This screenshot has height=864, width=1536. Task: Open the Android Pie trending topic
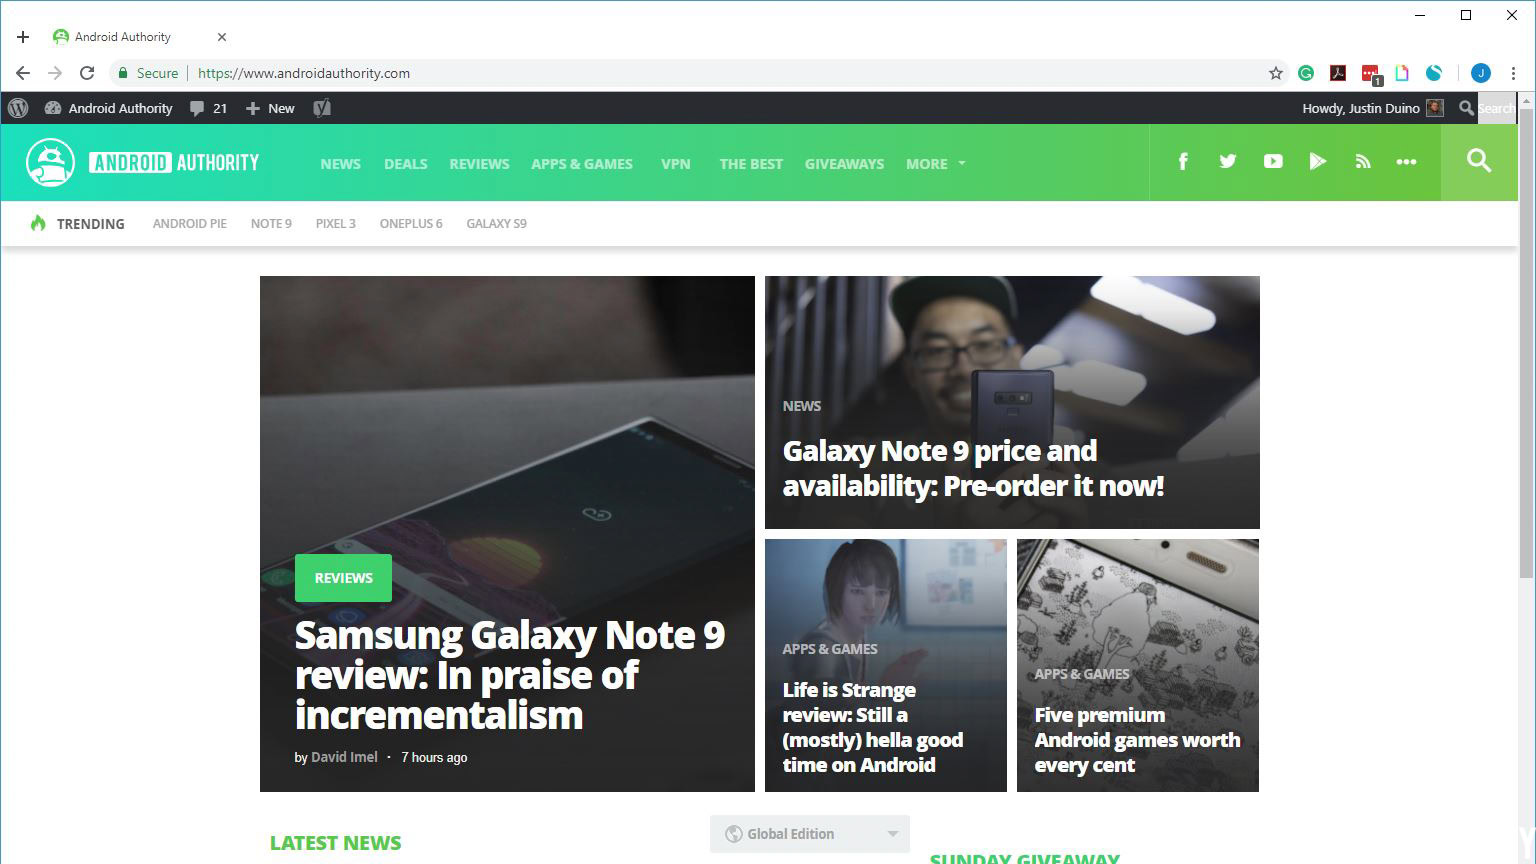point(190,224)
